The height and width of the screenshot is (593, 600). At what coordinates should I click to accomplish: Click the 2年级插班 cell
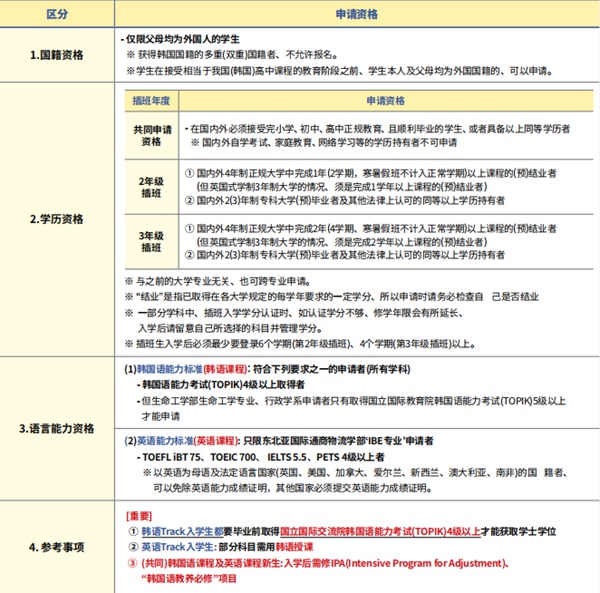click(152, 187)
